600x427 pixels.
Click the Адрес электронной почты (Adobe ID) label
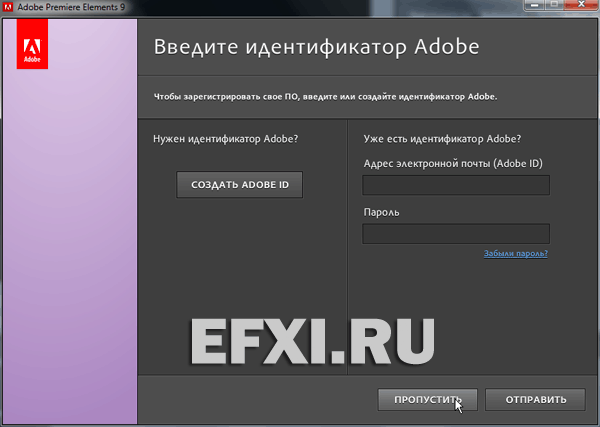453,164
